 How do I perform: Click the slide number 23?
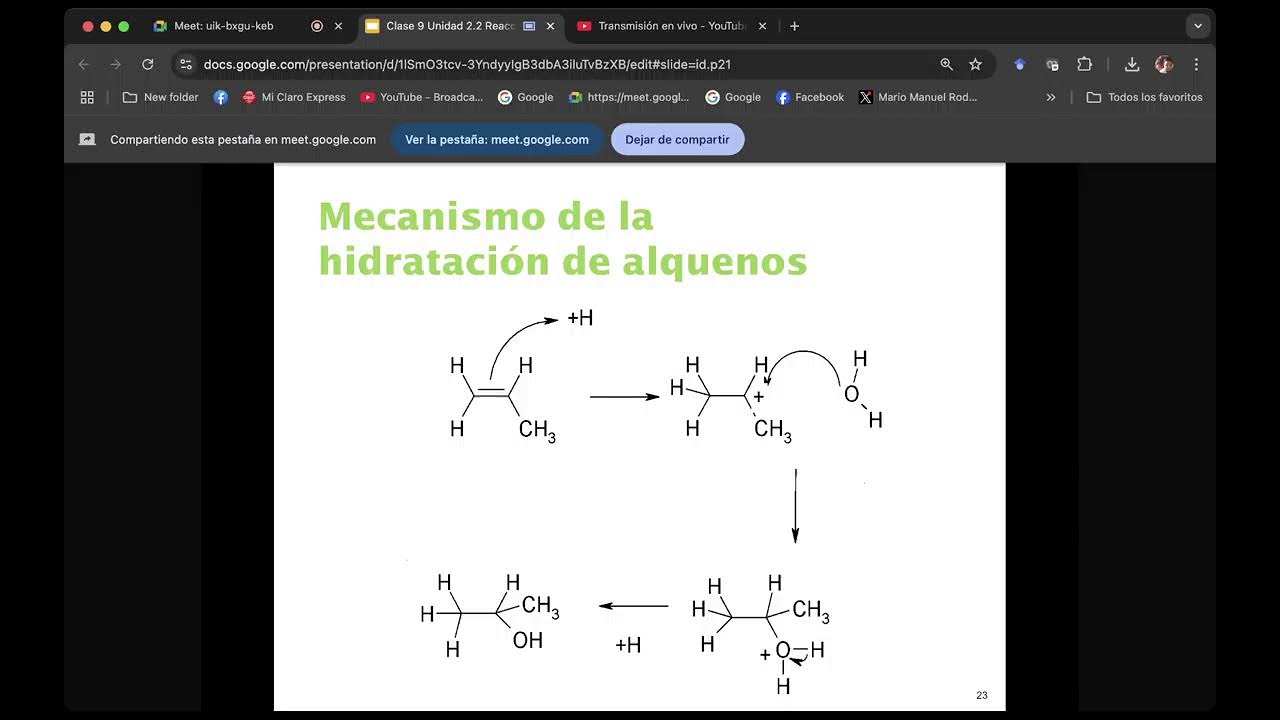pos(982,695)
